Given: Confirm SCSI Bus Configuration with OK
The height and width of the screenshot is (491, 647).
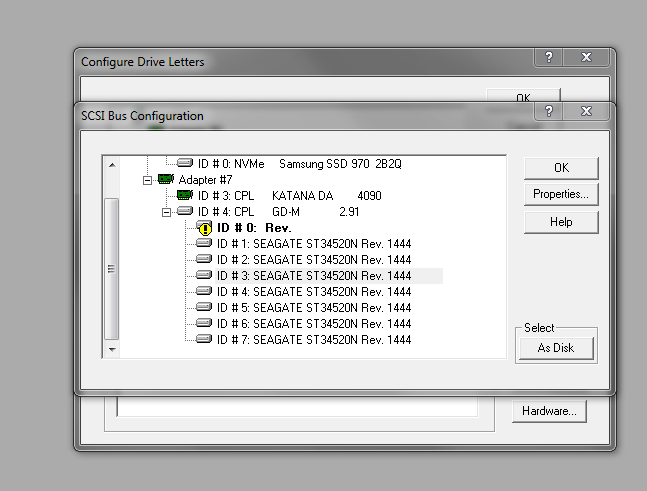Looking at the screenshot, I should pyautogui.click(x=561, y=168).
